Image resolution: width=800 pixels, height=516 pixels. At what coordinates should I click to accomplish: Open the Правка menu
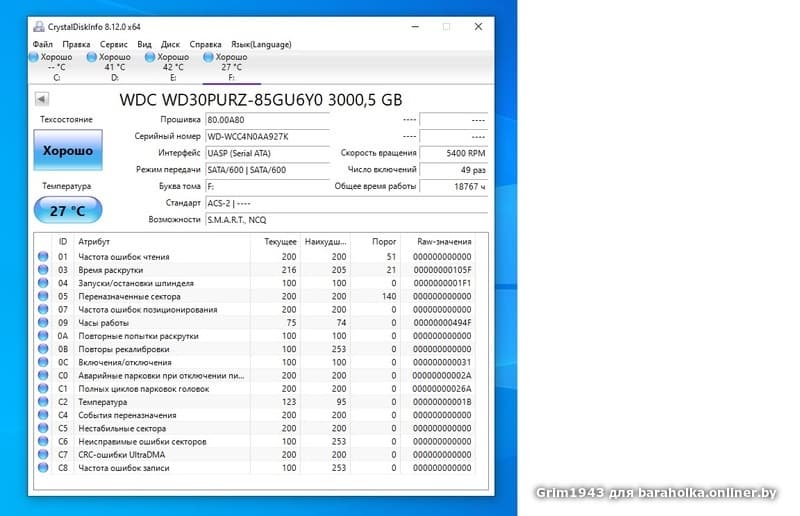click(76, 44)
